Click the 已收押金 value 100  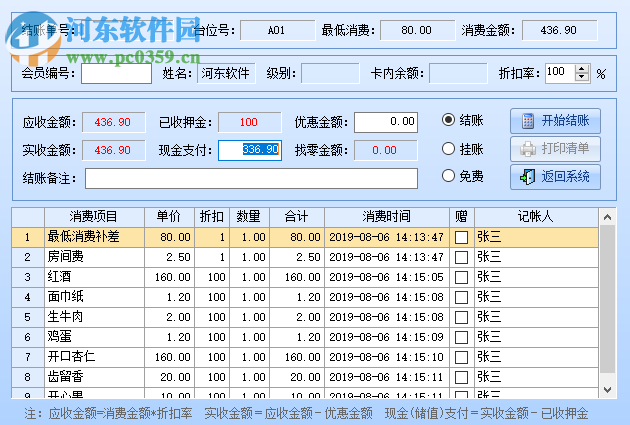click(250, 122)
